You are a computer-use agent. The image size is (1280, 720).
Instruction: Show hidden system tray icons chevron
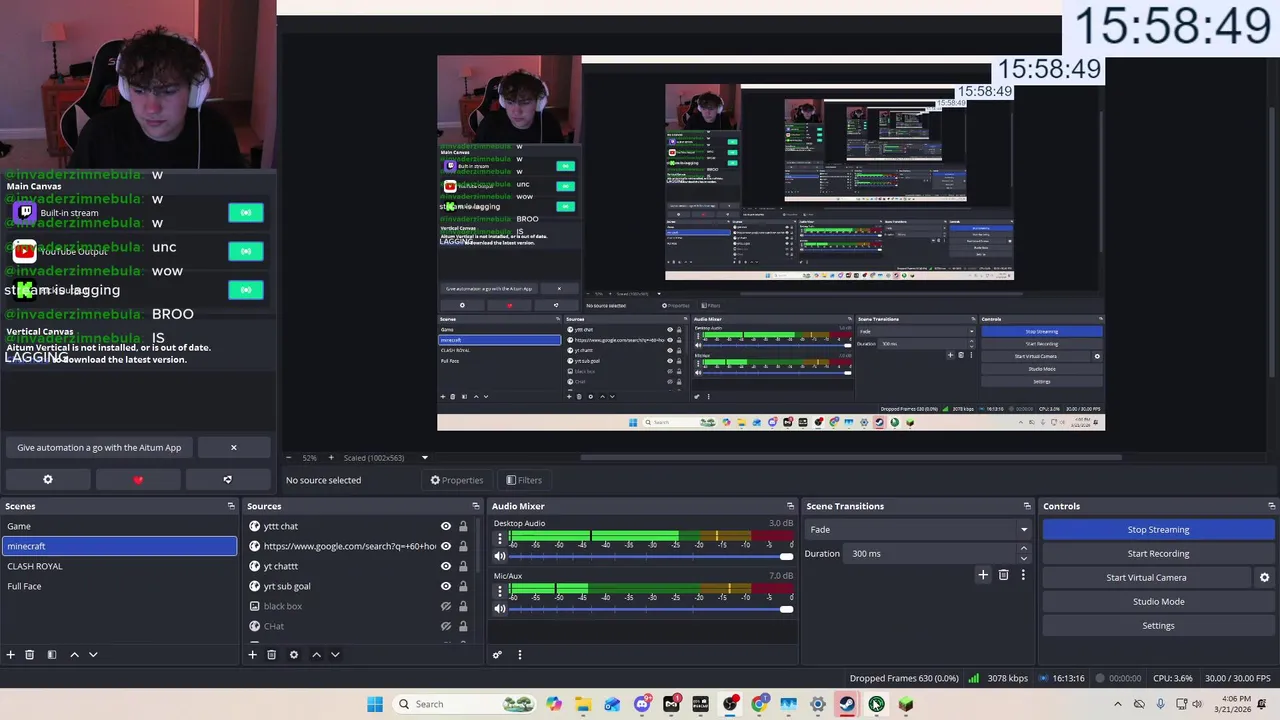1118,704
